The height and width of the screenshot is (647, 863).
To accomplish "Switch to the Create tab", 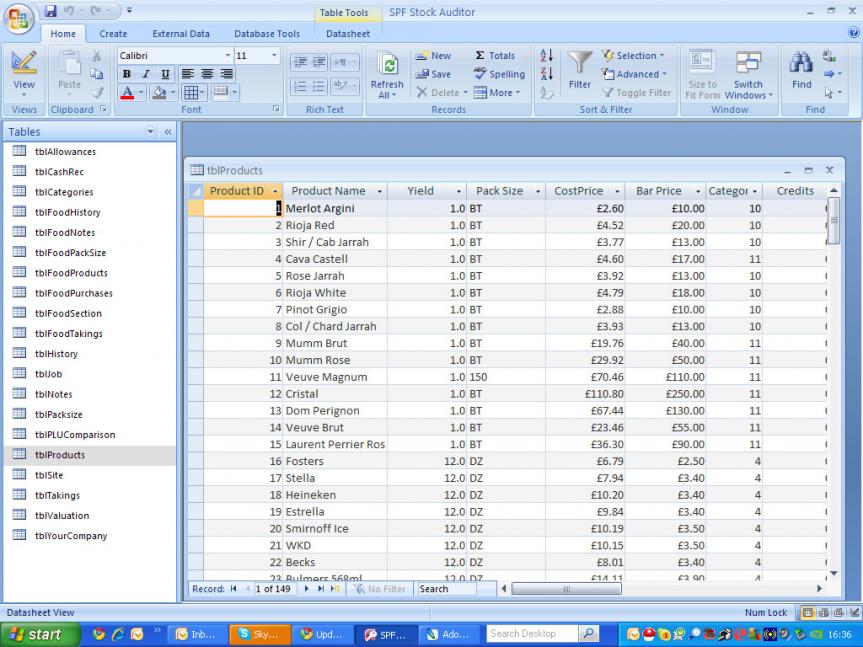I will tap(113, 34).
